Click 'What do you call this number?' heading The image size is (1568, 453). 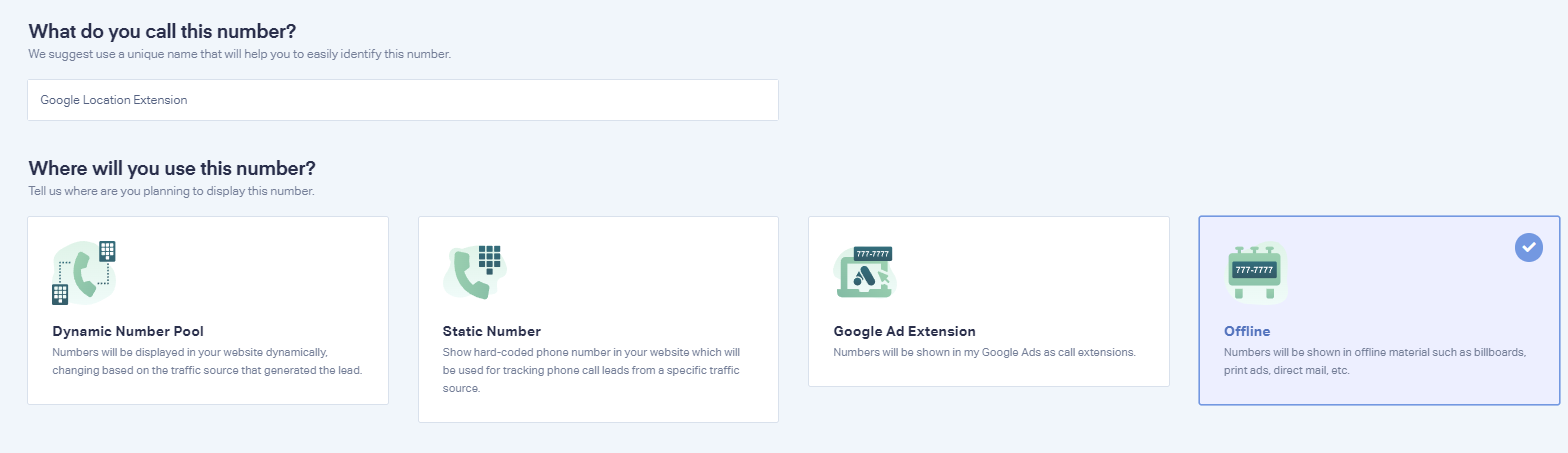pos(162,31)
